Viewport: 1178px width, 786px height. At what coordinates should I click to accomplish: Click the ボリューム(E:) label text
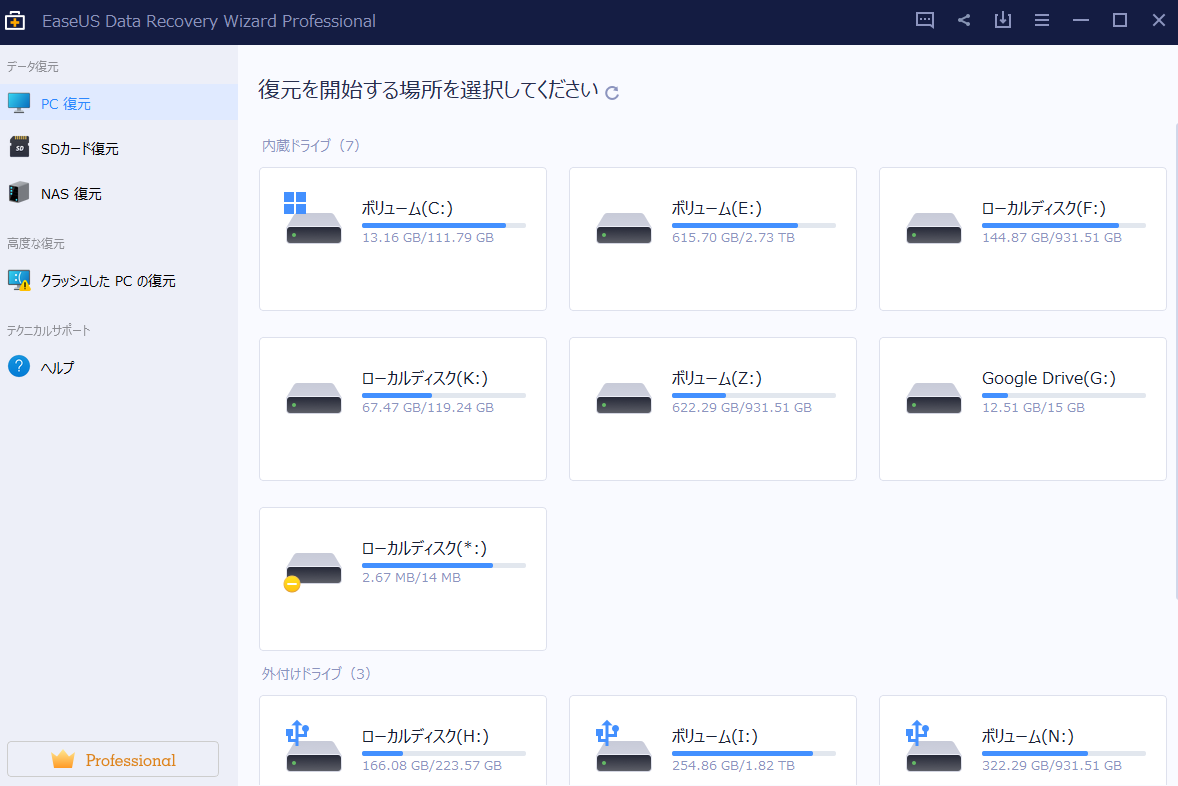click(717, 208)
